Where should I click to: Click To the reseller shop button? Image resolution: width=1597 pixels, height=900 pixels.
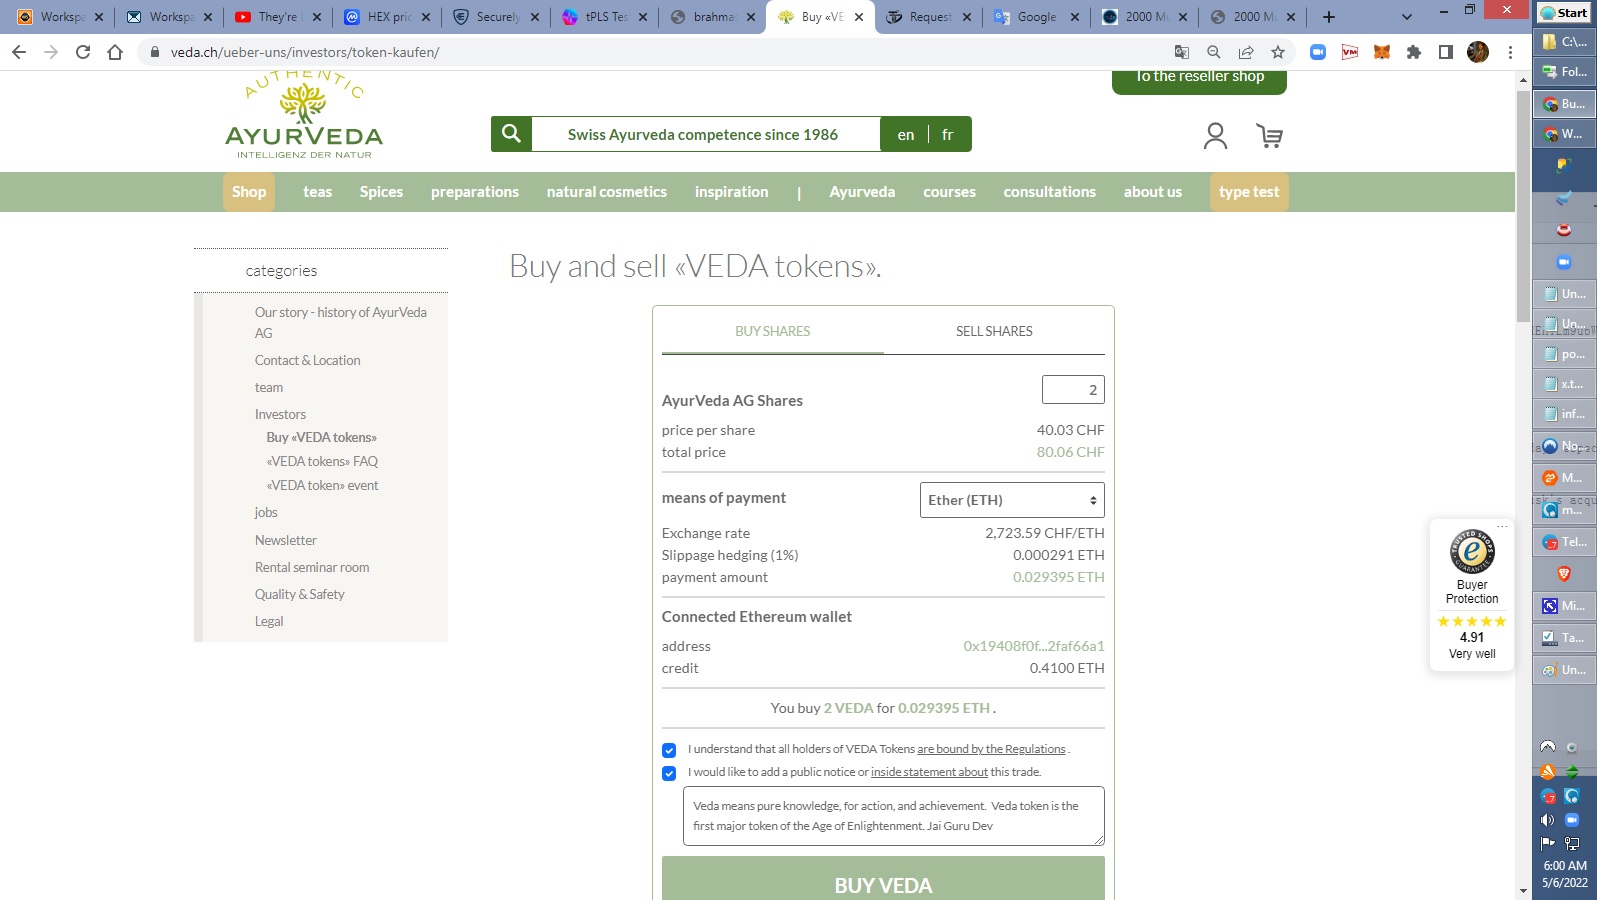(x=1199, y=80)
